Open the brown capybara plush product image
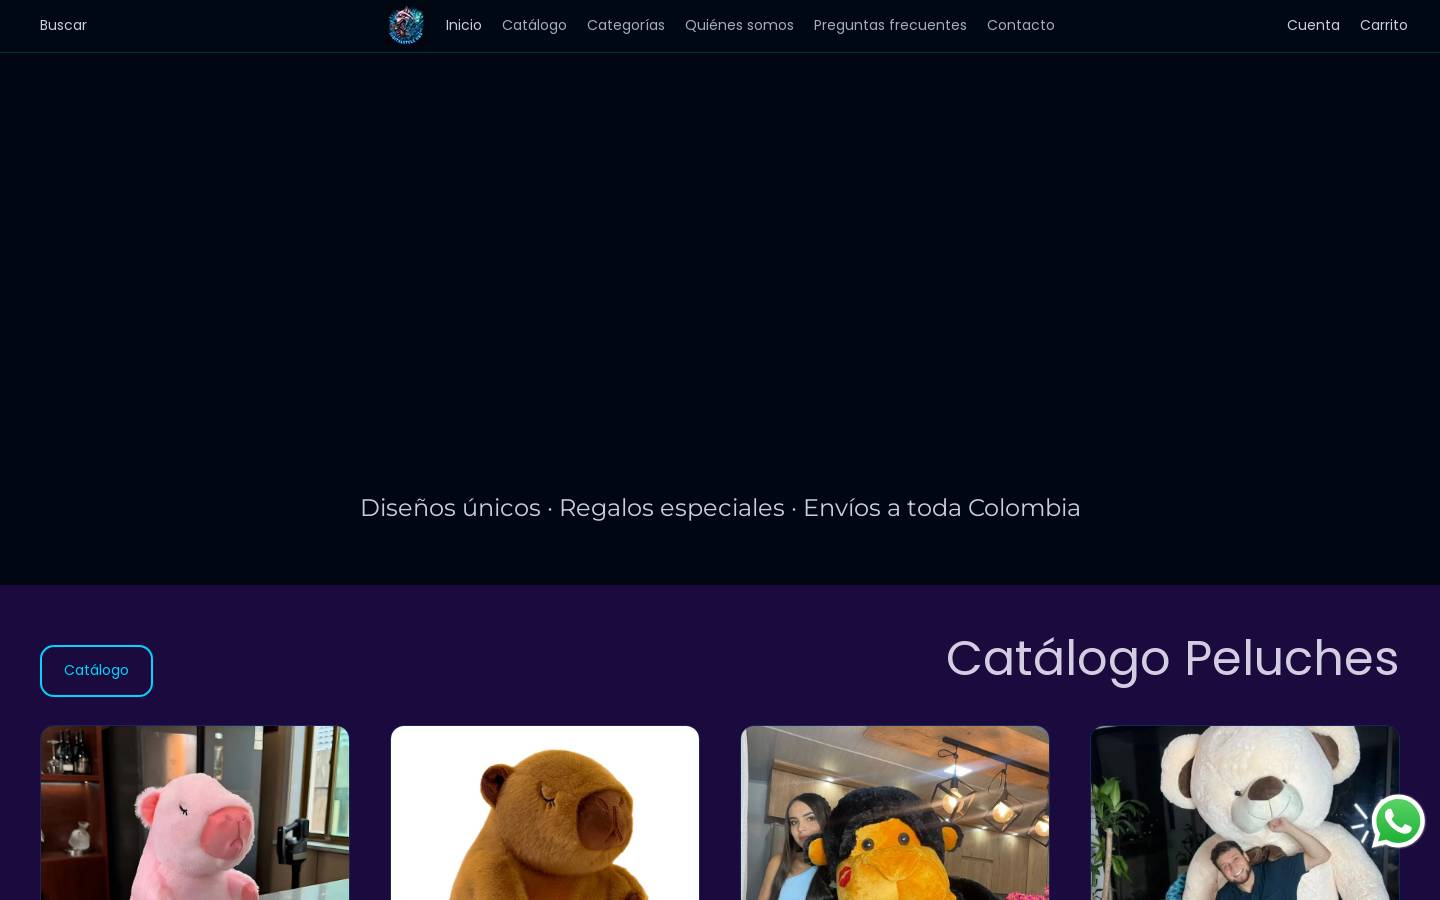This screenshot has width=1440, height=900. pos(545,813)
